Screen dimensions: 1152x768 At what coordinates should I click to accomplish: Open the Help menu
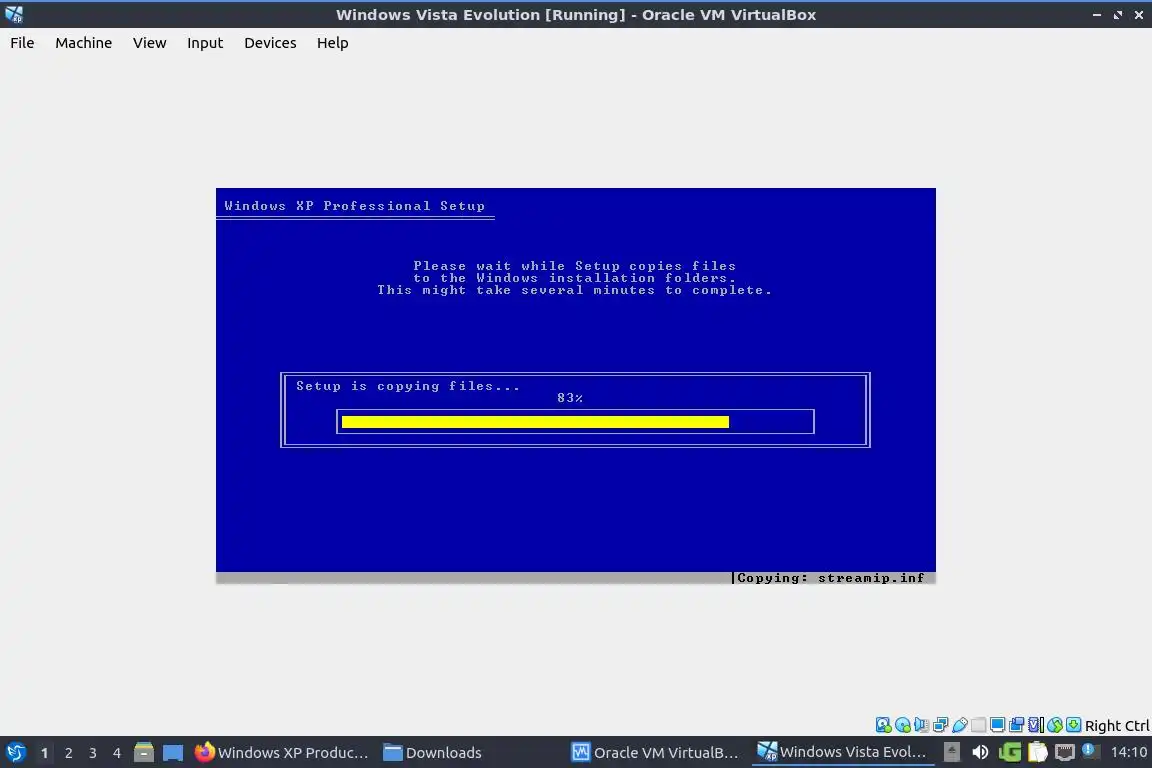point(332,43)
